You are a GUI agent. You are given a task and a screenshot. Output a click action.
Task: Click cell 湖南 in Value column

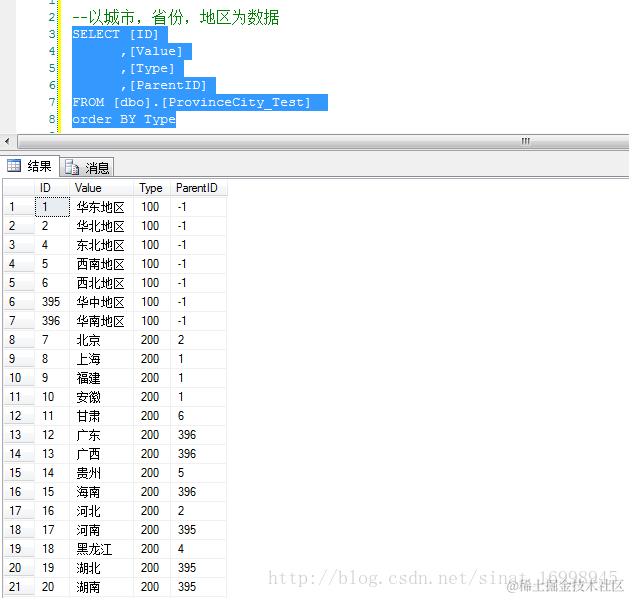coord(101,587)
